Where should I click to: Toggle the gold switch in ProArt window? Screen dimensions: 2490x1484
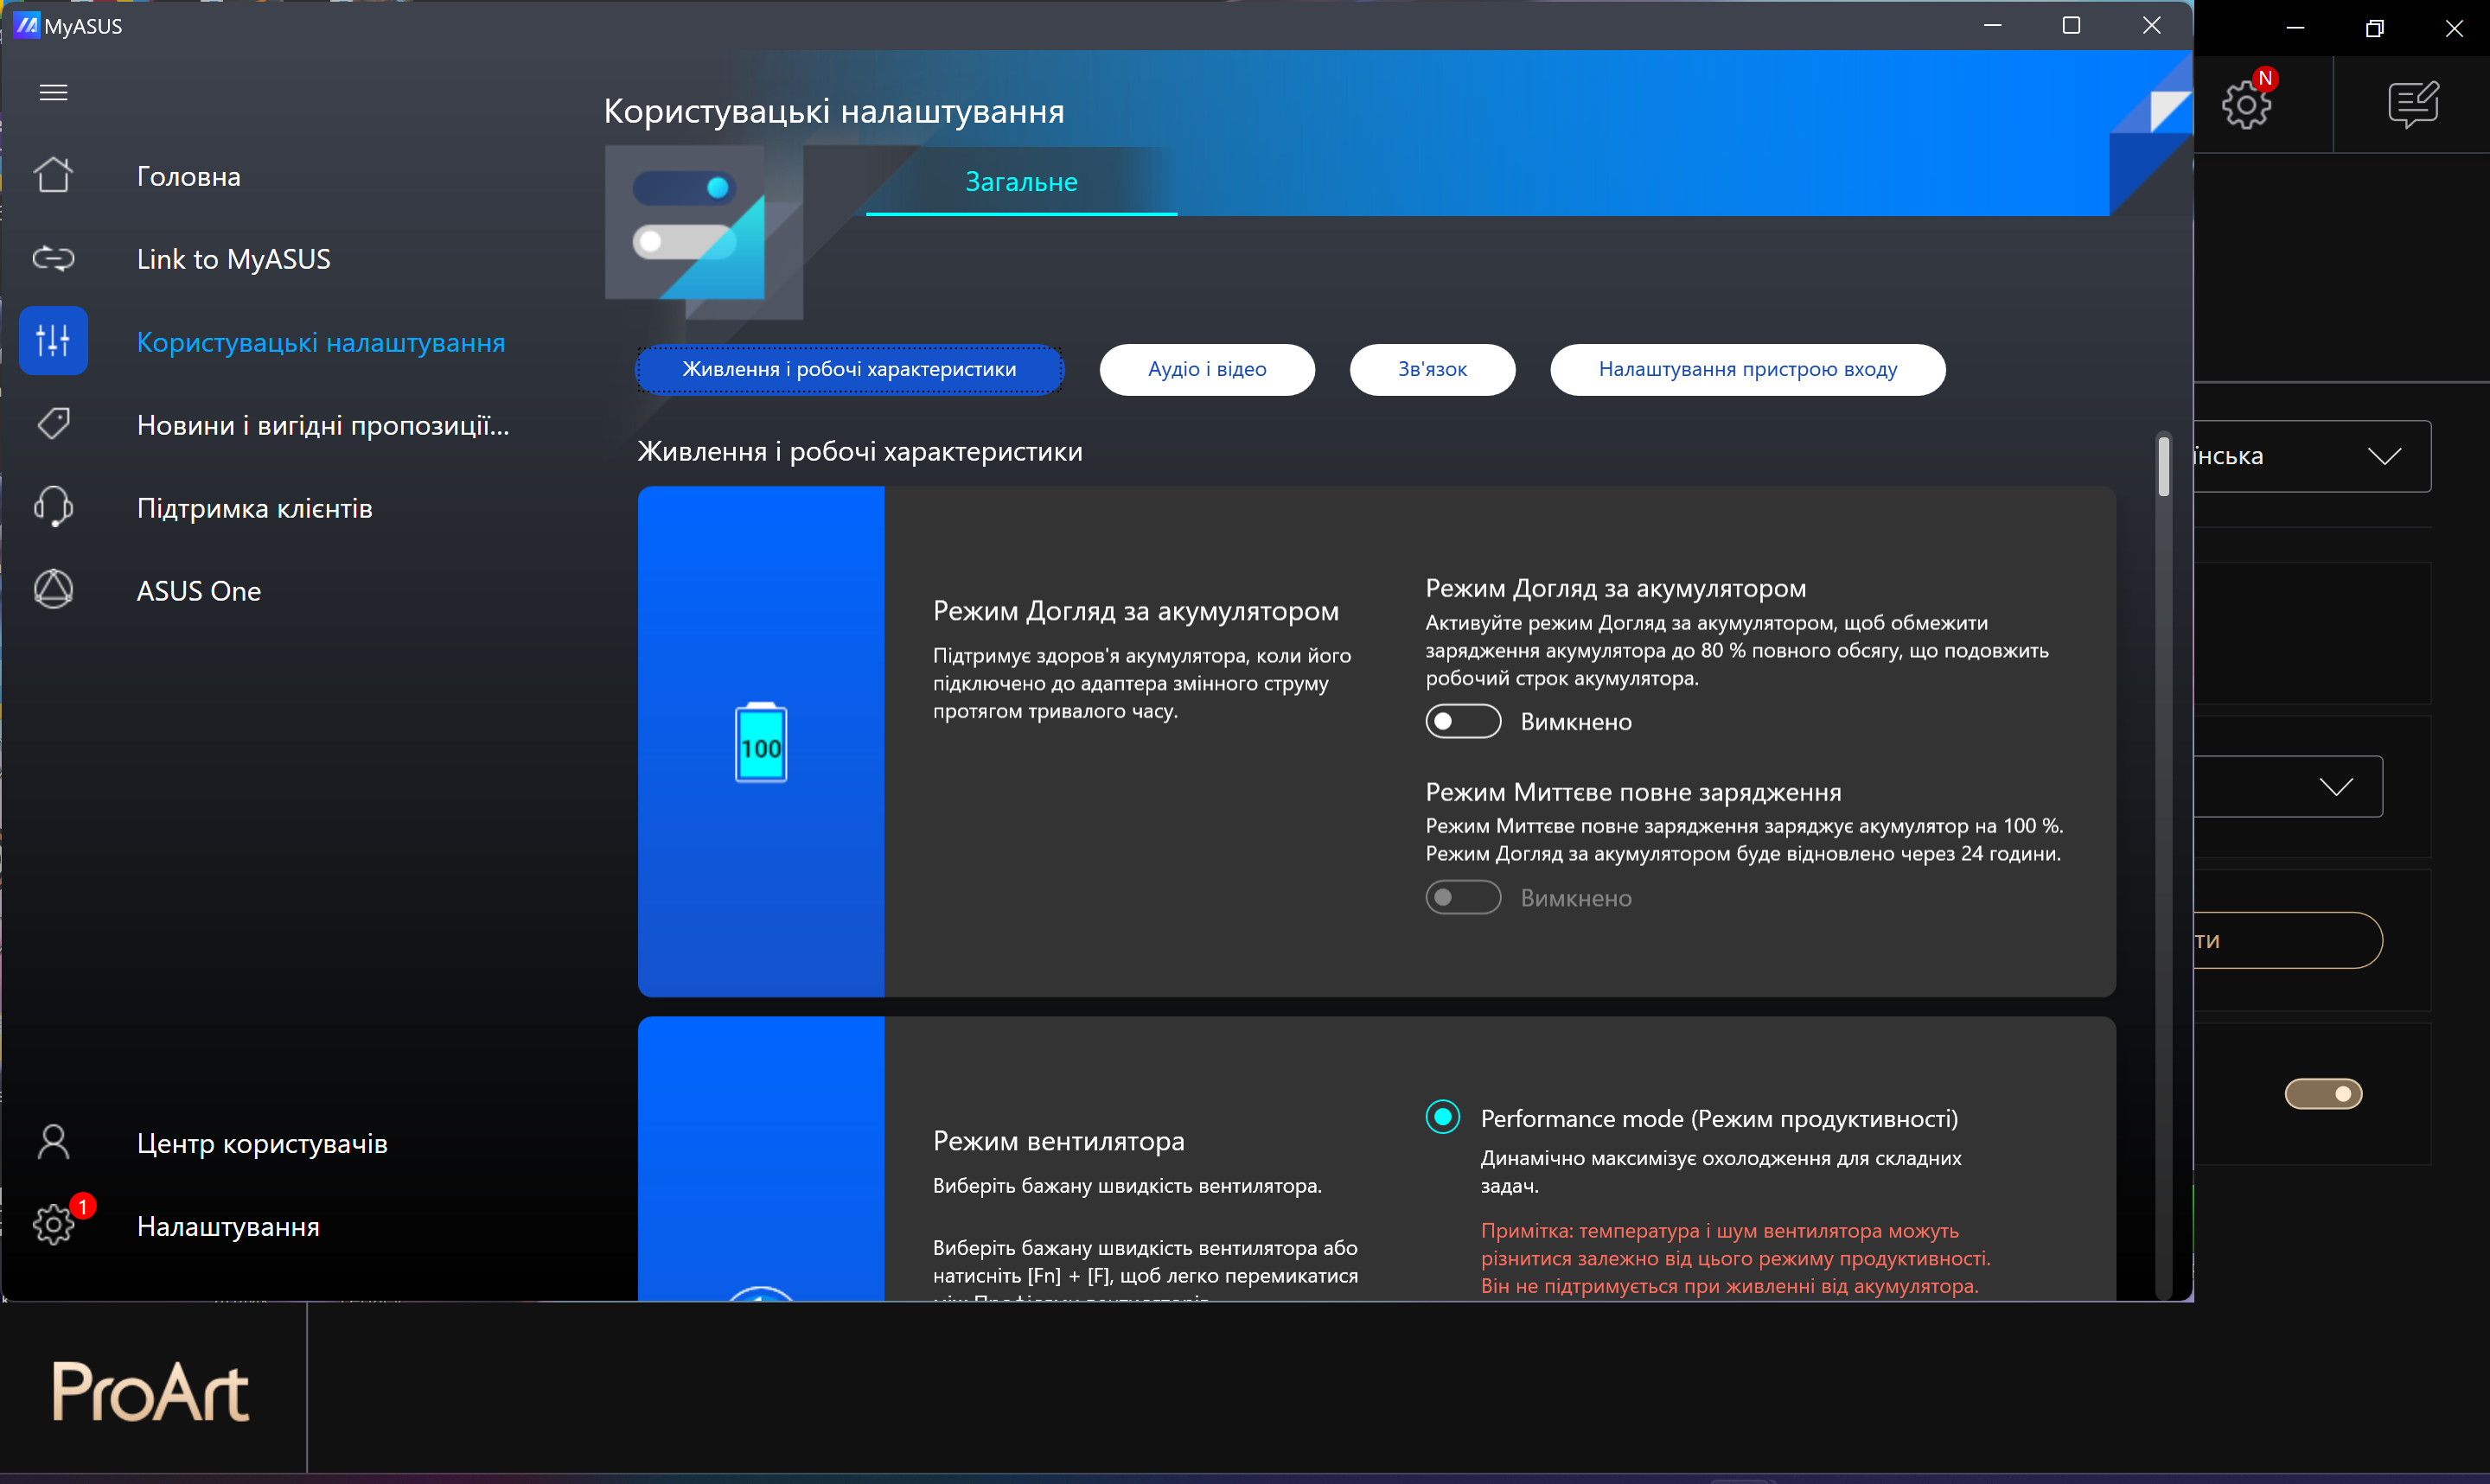pos(2323,1094)
